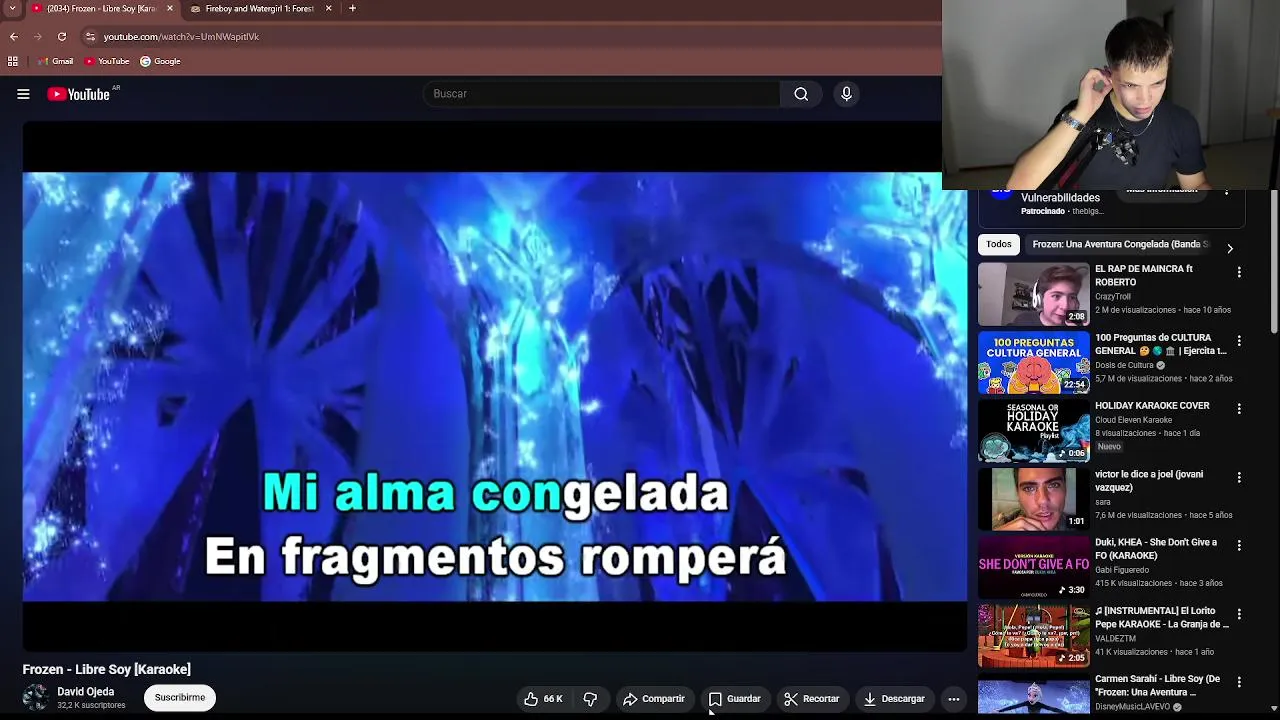Open options for Duki, KHEA karaoke

point(1239,546)
